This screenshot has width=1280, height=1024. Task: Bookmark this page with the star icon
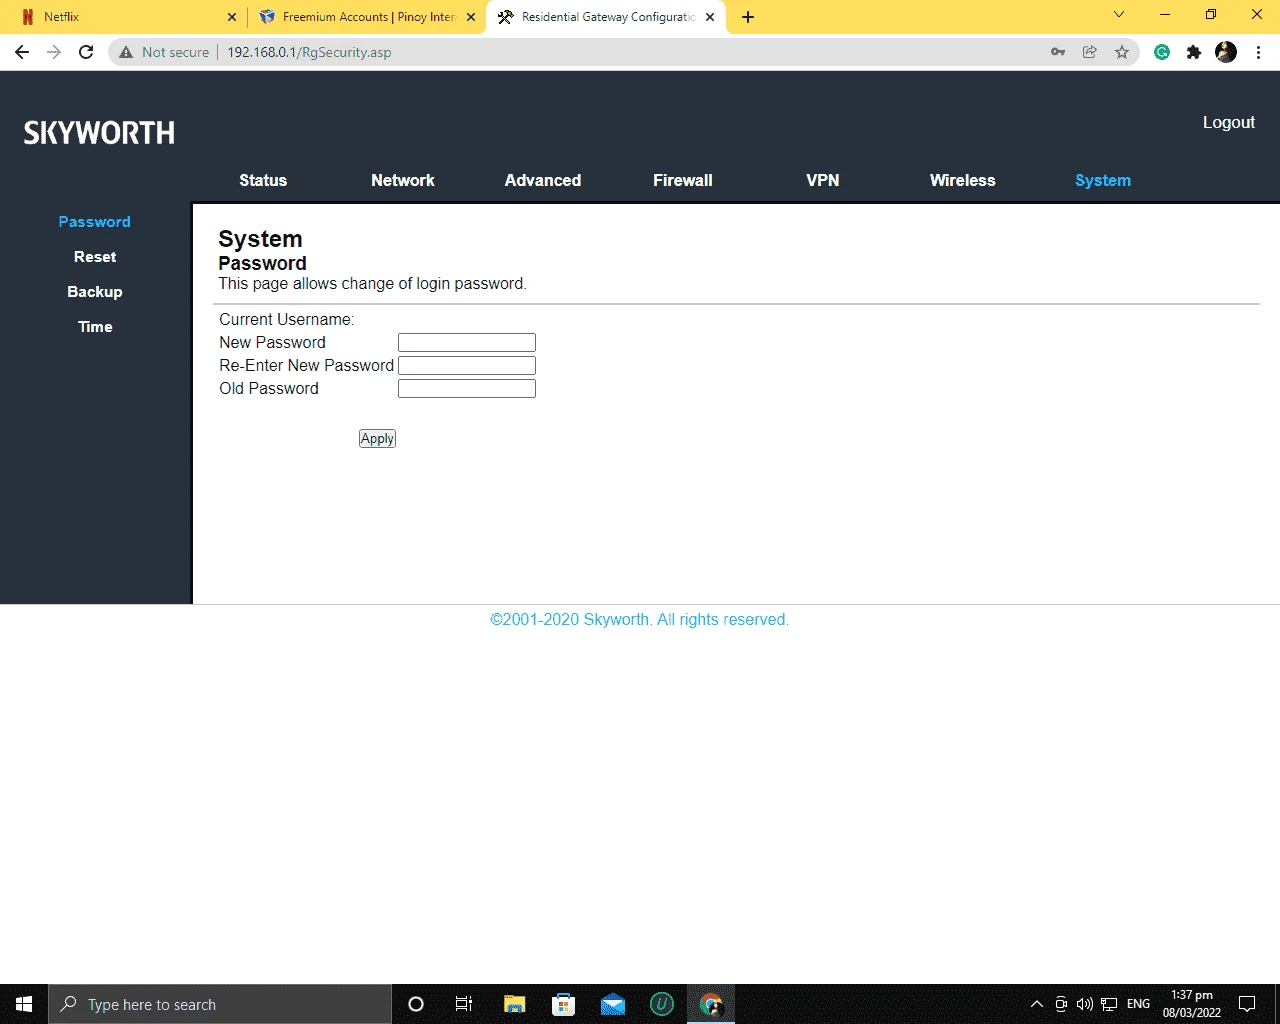[1122, 52]
